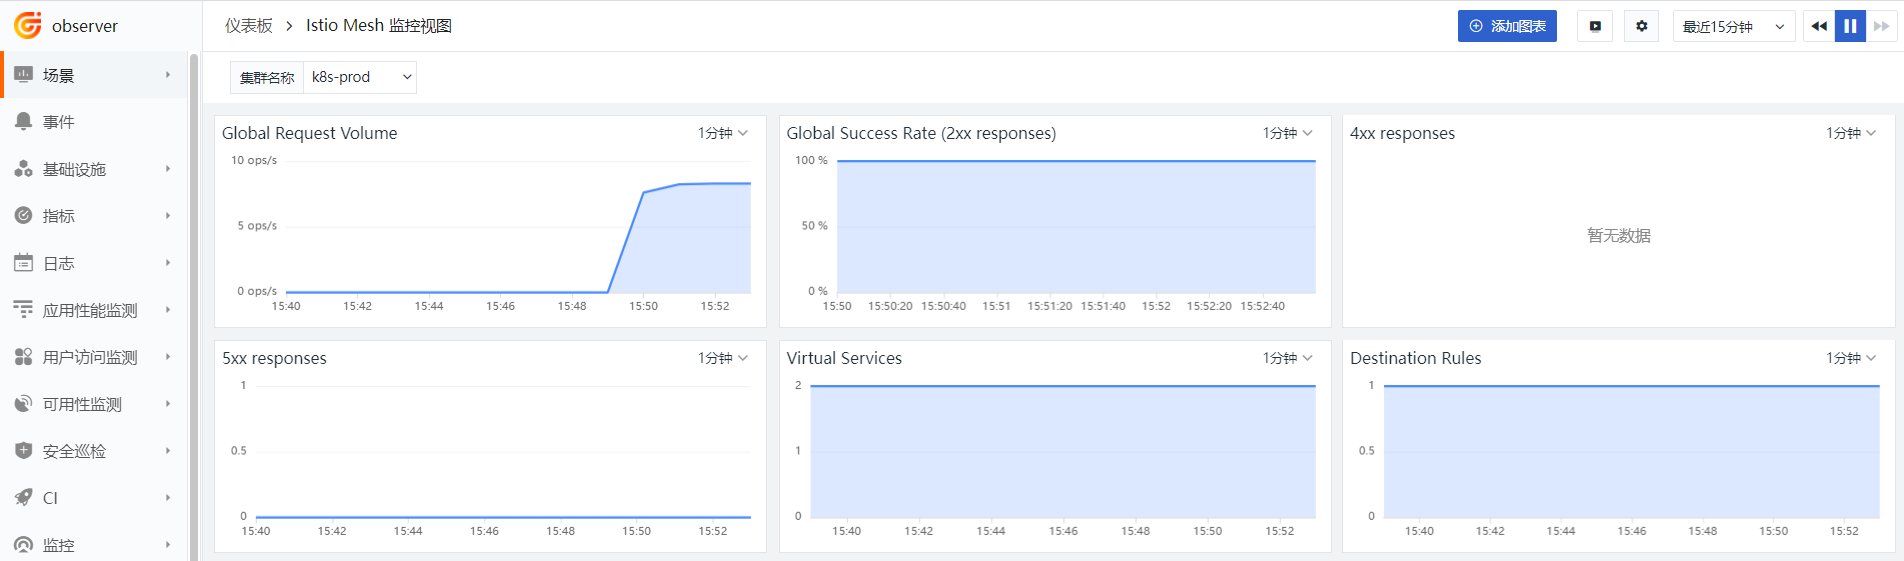Screen dimensions: 1904x561
Task: Open 应用性能监测 sidebar icon
Action: (24, 310)
